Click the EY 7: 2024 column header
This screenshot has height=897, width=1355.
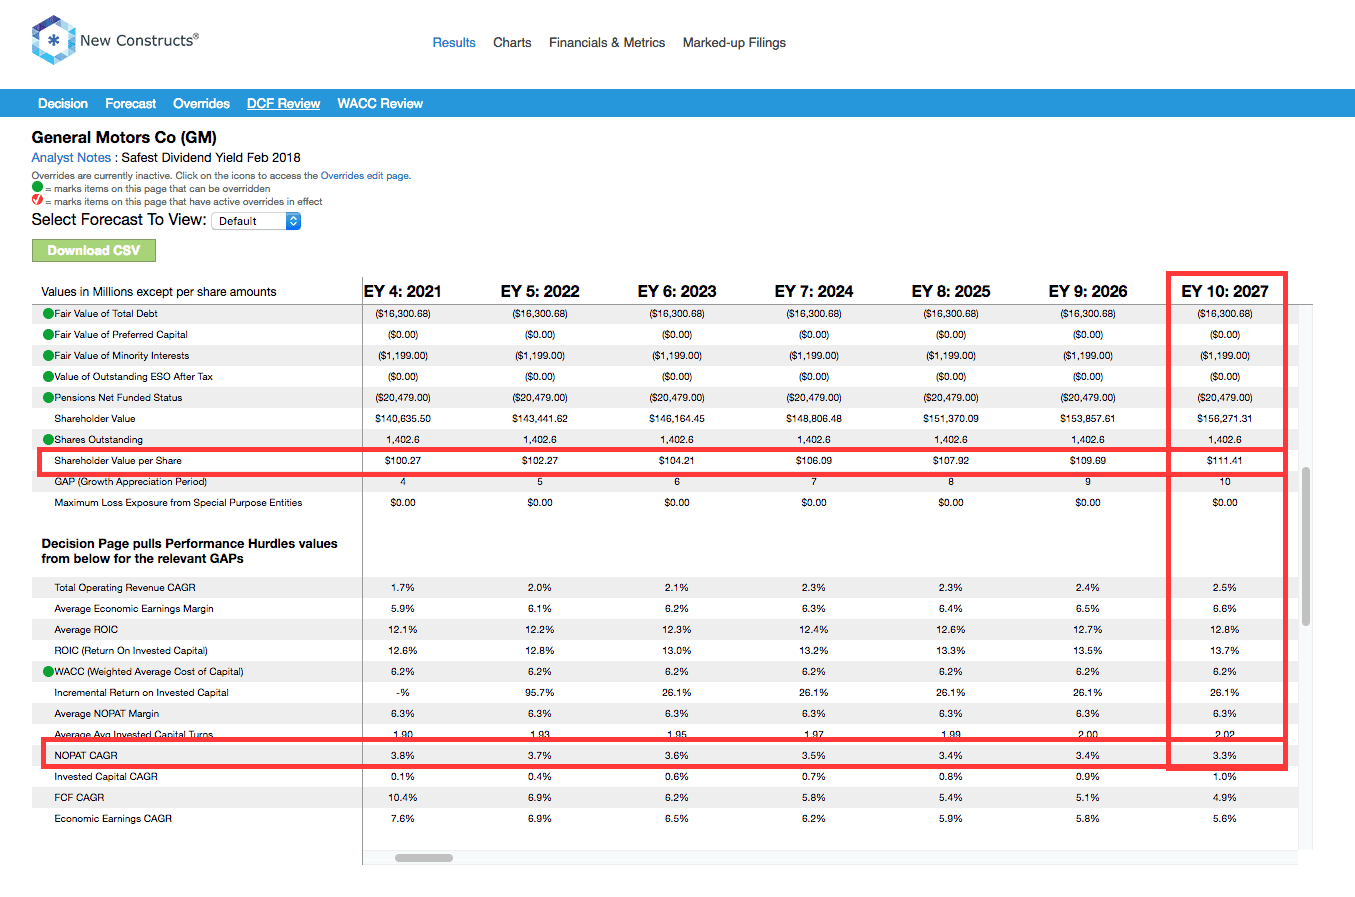click(x=814, y=292)
